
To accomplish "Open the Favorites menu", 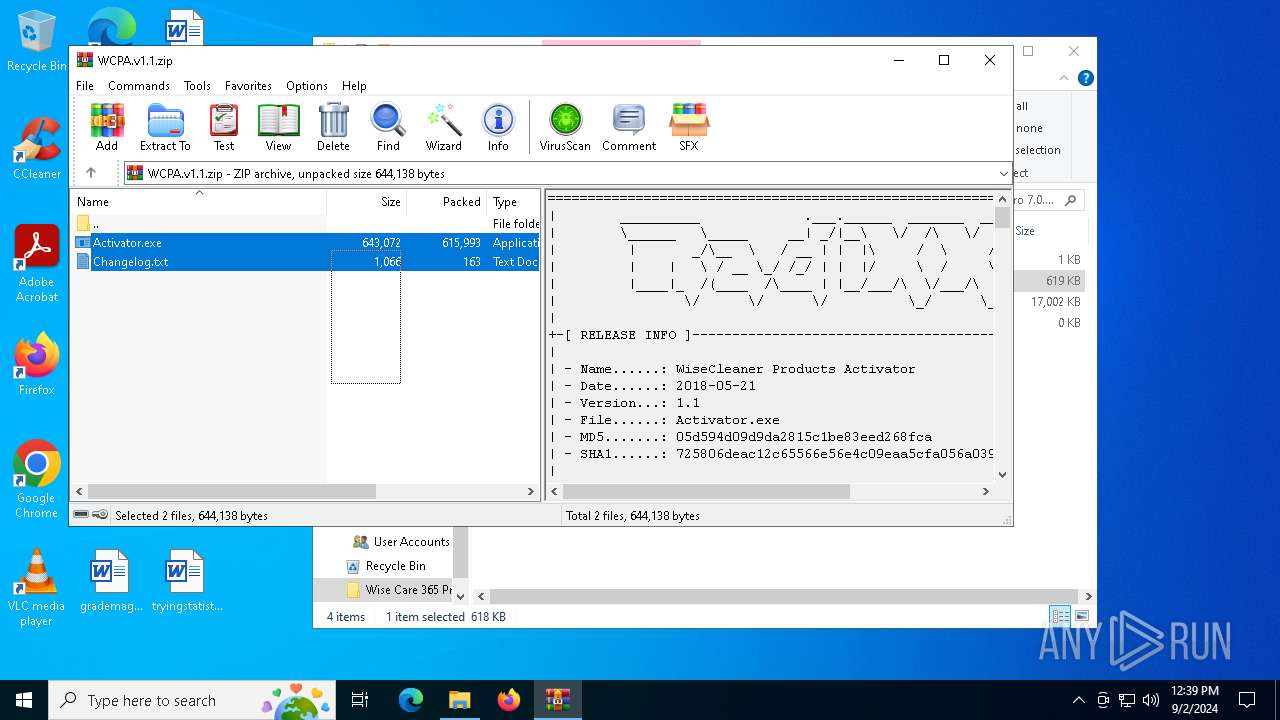I will [x=248, y=86].
